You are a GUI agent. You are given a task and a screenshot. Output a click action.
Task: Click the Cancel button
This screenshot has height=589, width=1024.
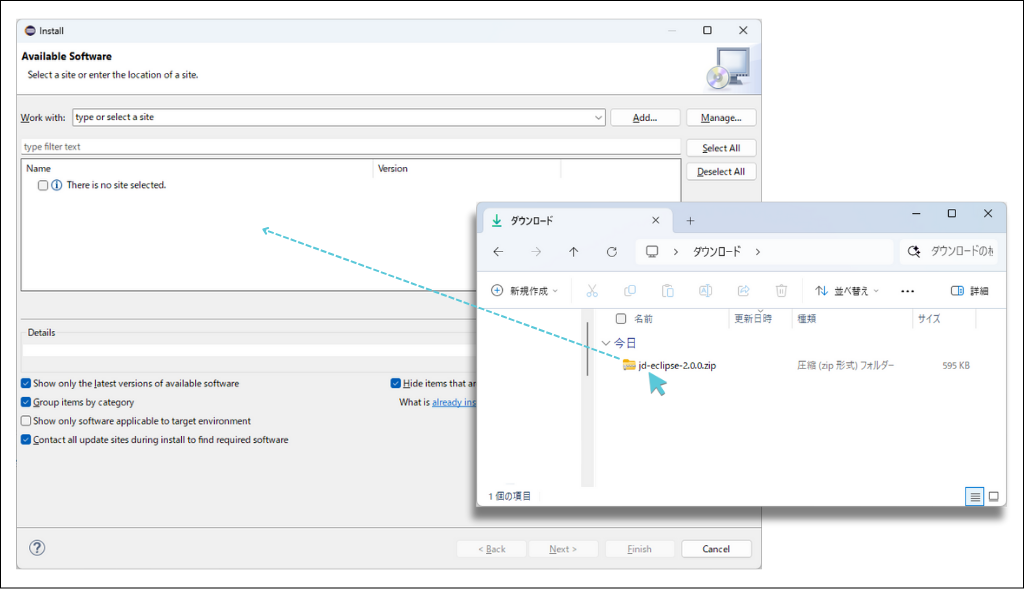[716, 549]
